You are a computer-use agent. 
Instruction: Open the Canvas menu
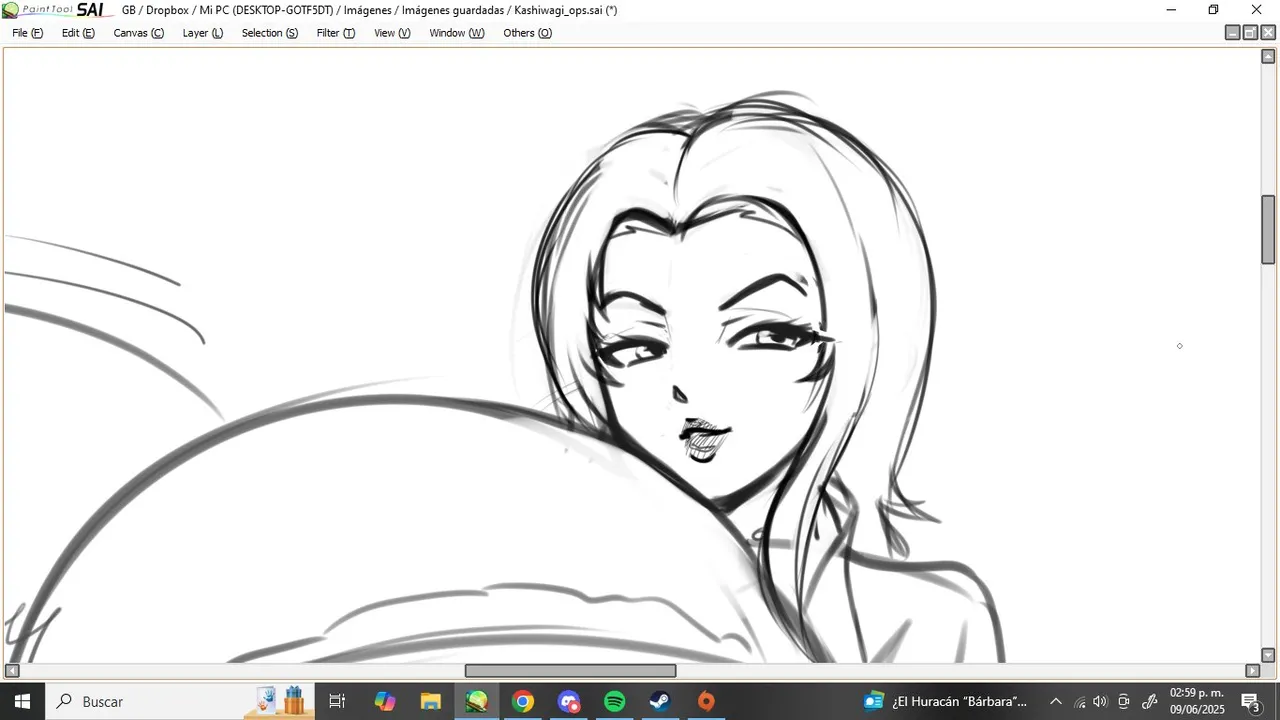138,33
